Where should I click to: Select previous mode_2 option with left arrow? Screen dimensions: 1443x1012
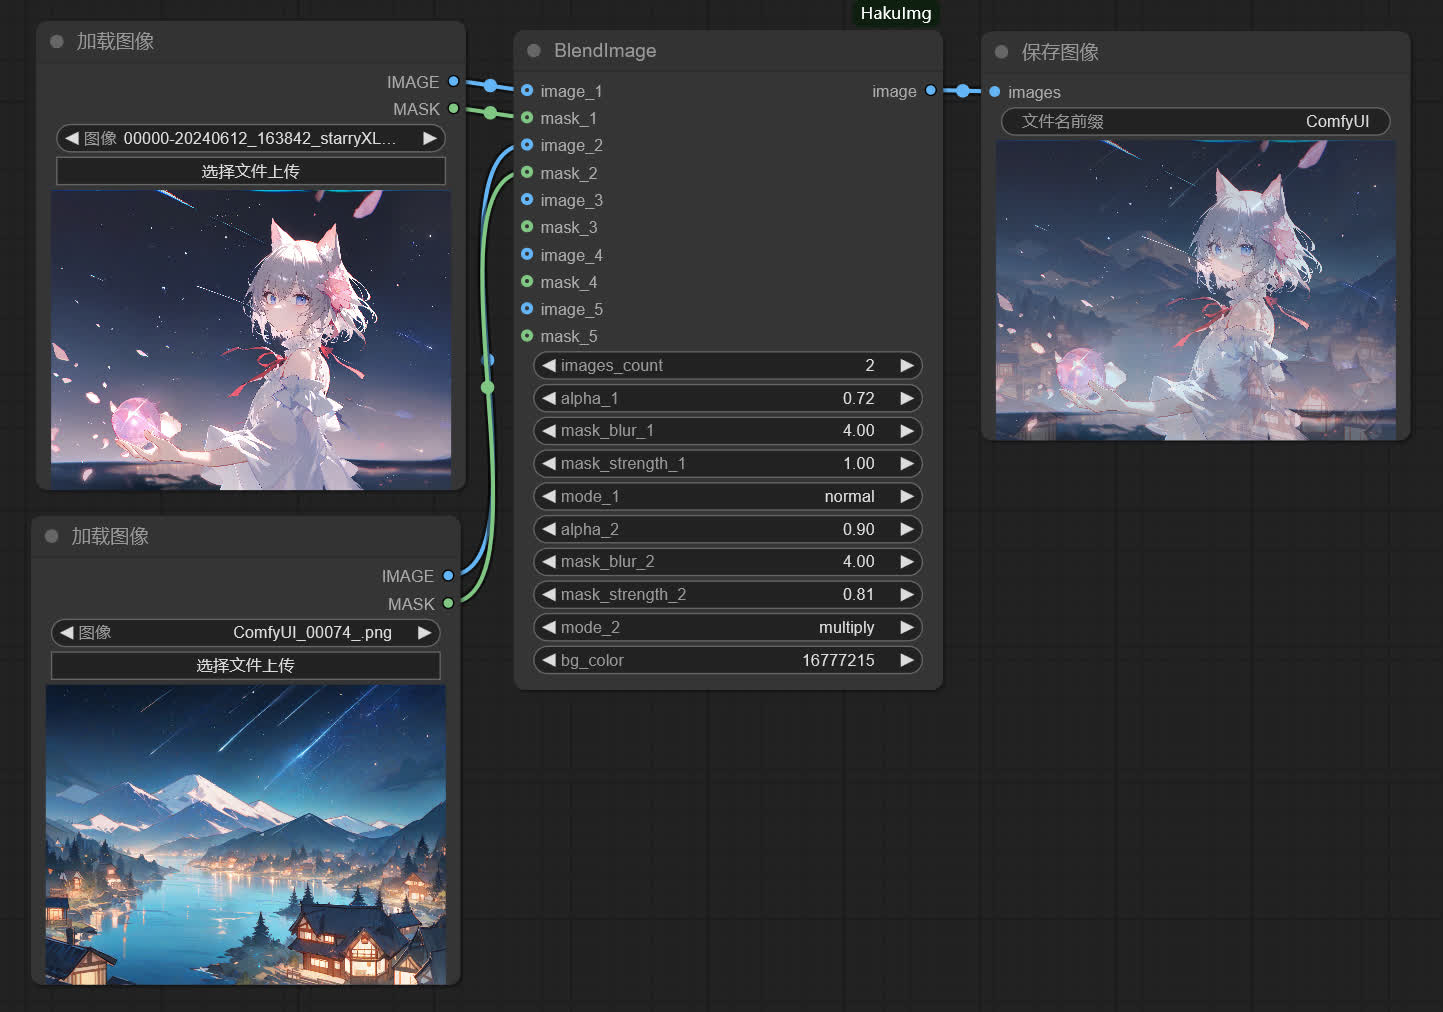pos(548,627)
